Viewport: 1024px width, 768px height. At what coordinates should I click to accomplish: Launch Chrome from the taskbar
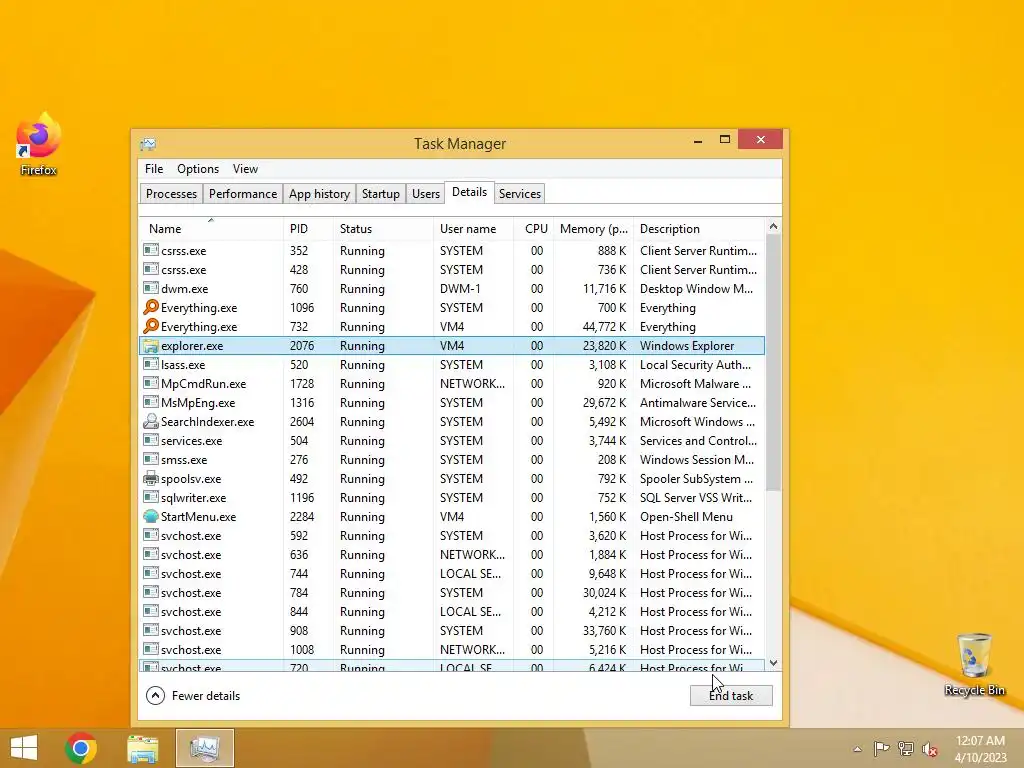(81, 748)
